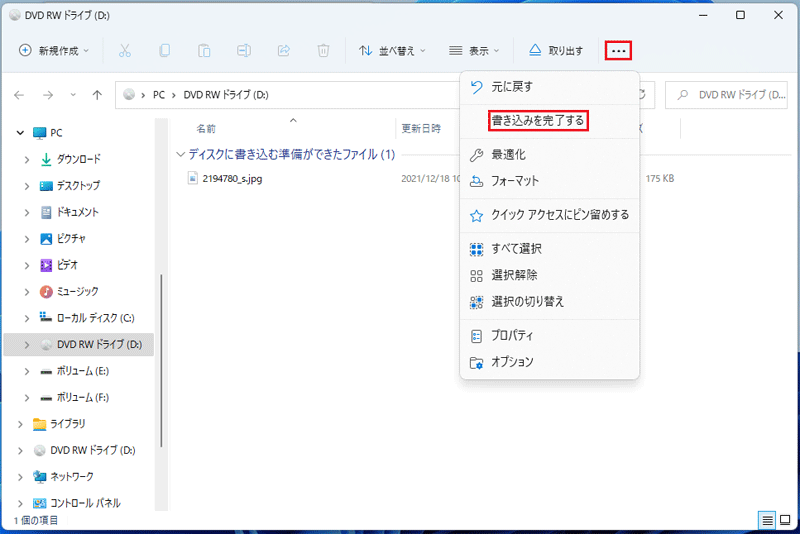Select コントロール パネル in navigation pane

(77, 503)
